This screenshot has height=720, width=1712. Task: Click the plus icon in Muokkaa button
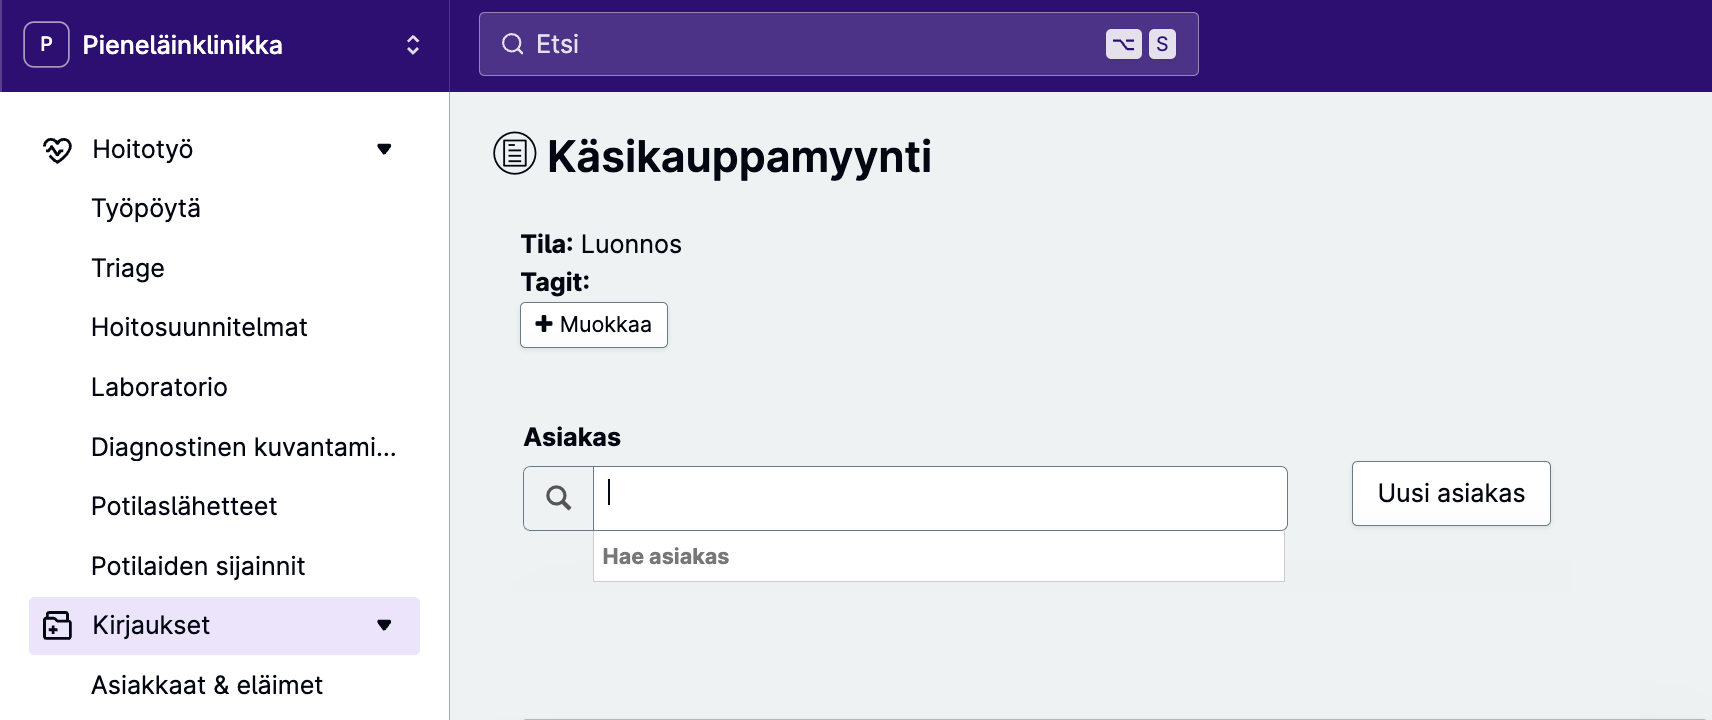click(x=544, y=324)
